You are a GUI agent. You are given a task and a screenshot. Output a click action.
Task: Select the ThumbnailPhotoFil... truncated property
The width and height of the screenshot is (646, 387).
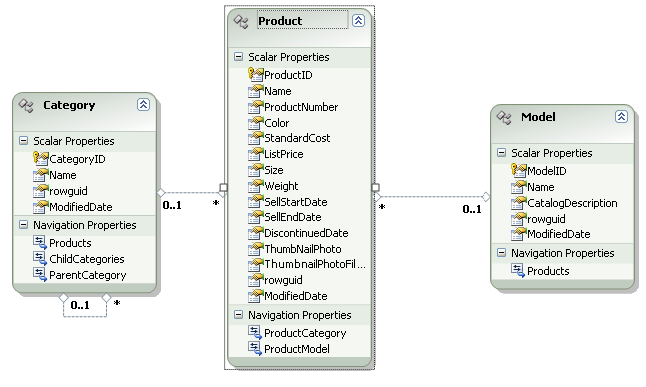(315, 264)
